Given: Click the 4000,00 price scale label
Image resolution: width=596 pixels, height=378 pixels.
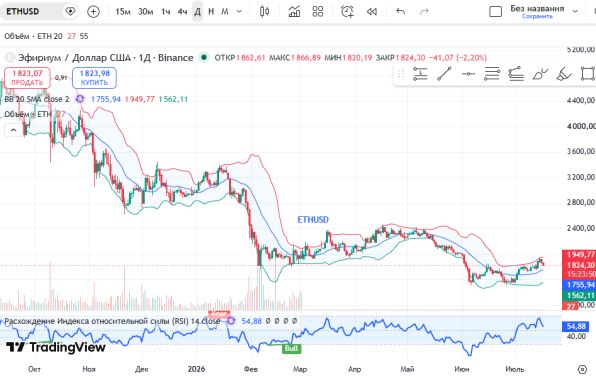Looking at the screenshot, I should (x=580, y=126).
